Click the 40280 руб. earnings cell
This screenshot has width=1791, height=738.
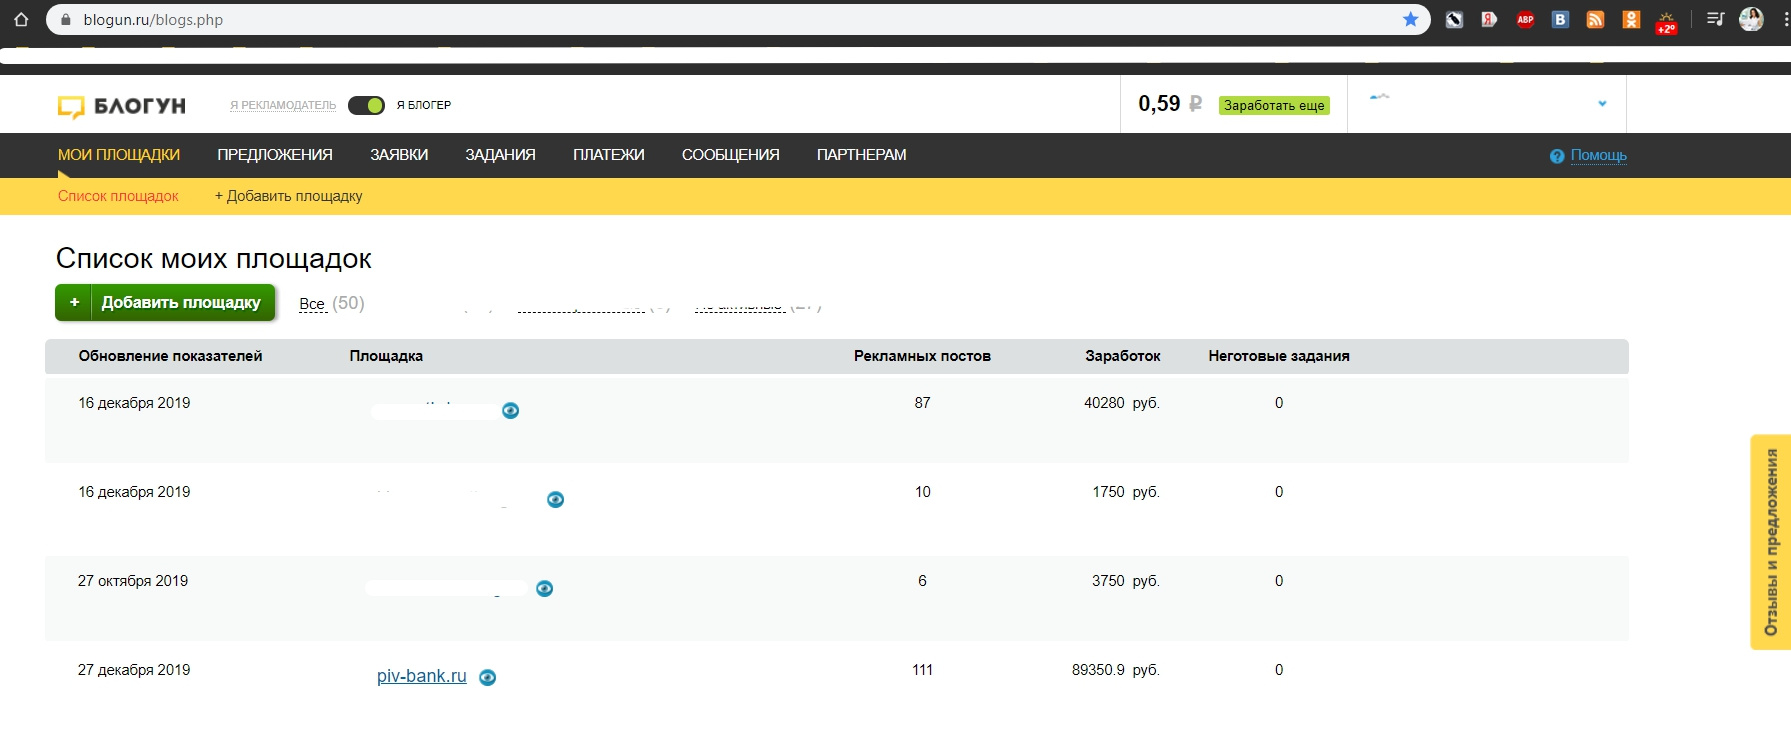[1122, 403]
